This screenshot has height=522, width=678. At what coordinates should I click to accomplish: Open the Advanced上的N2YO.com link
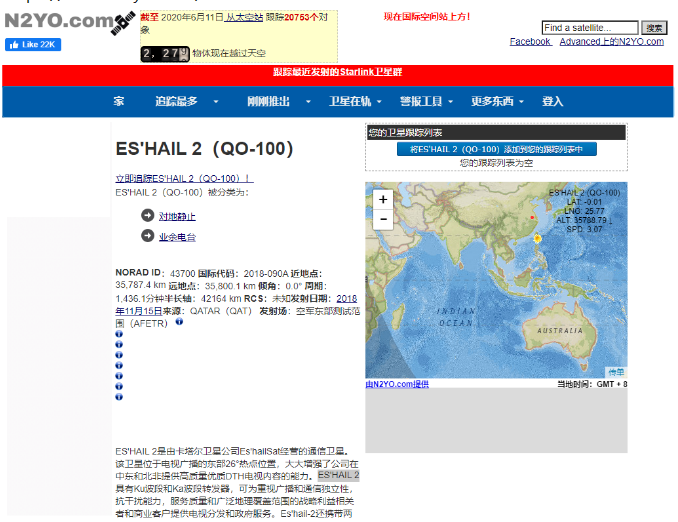point(611,42)
